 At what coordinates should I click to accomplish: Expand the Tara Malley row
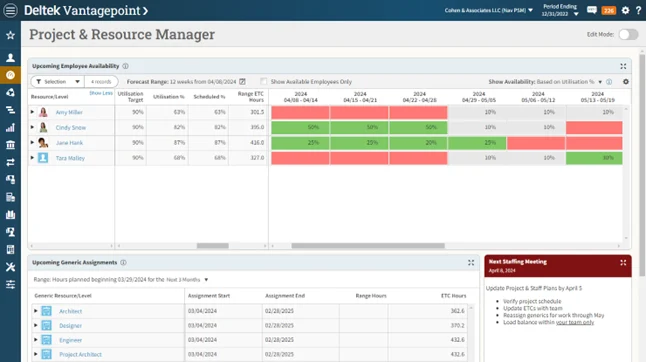32,158
